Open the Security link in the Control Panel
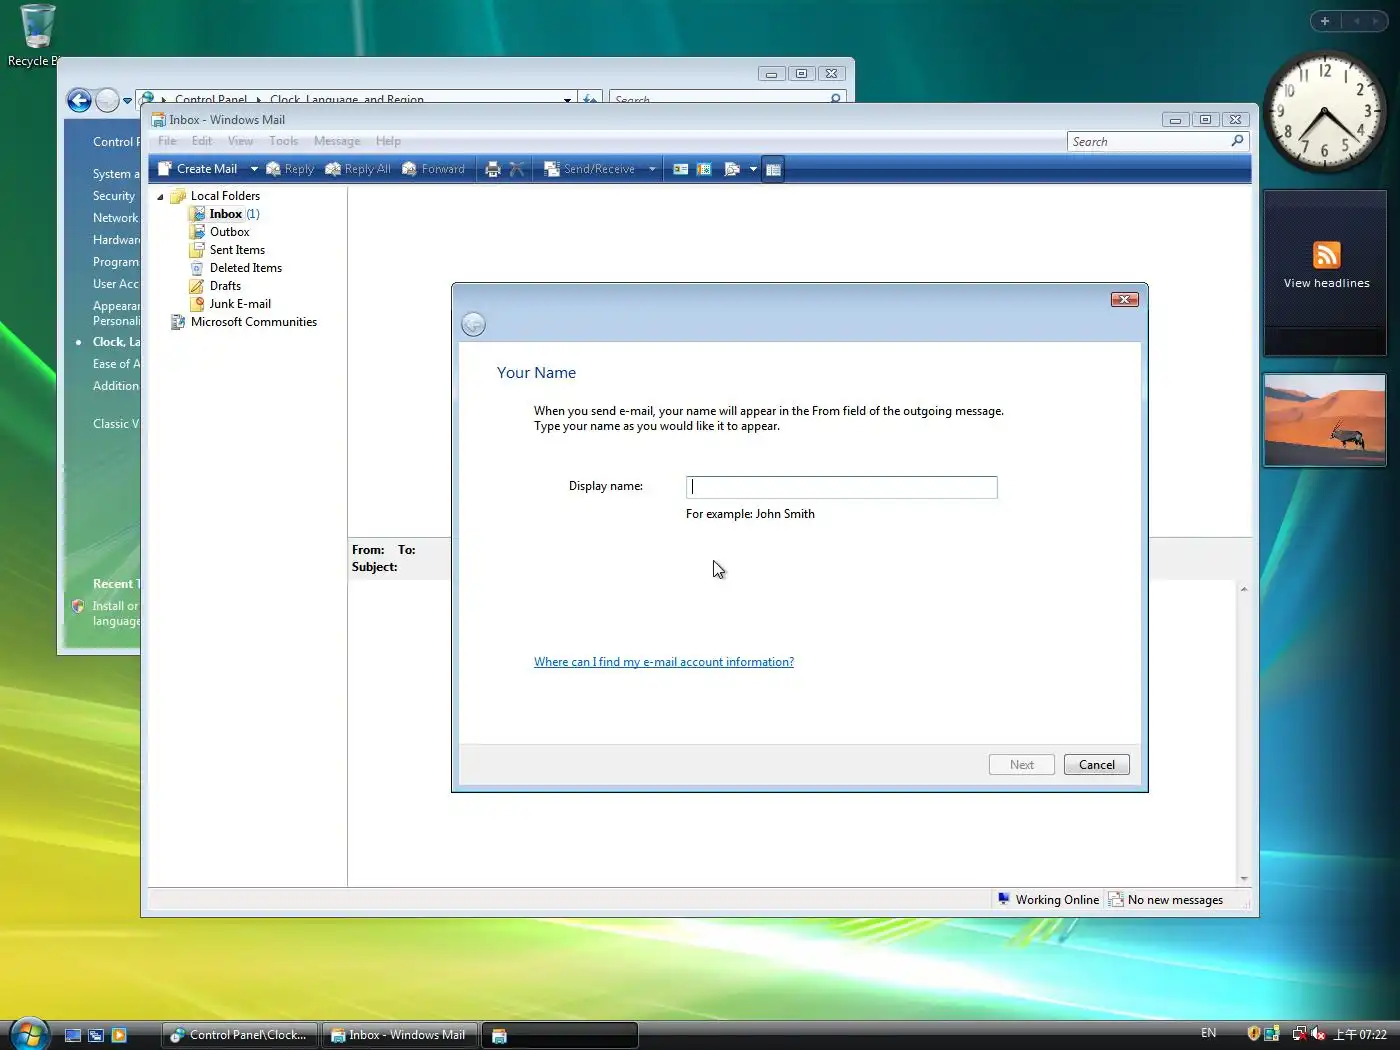 (114, 196)
